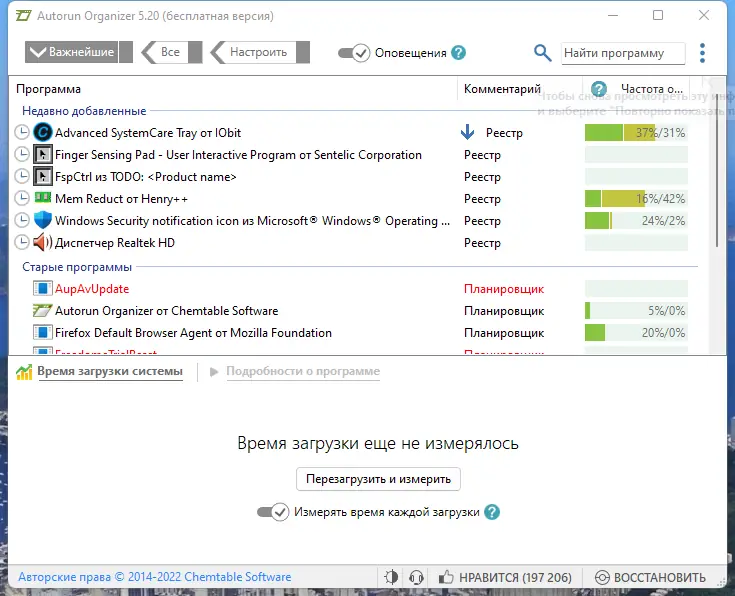This screenshot has height=596, width=735.
Task: Select Диспетчер Realtek HD row text
Action: tap(115, 243)
